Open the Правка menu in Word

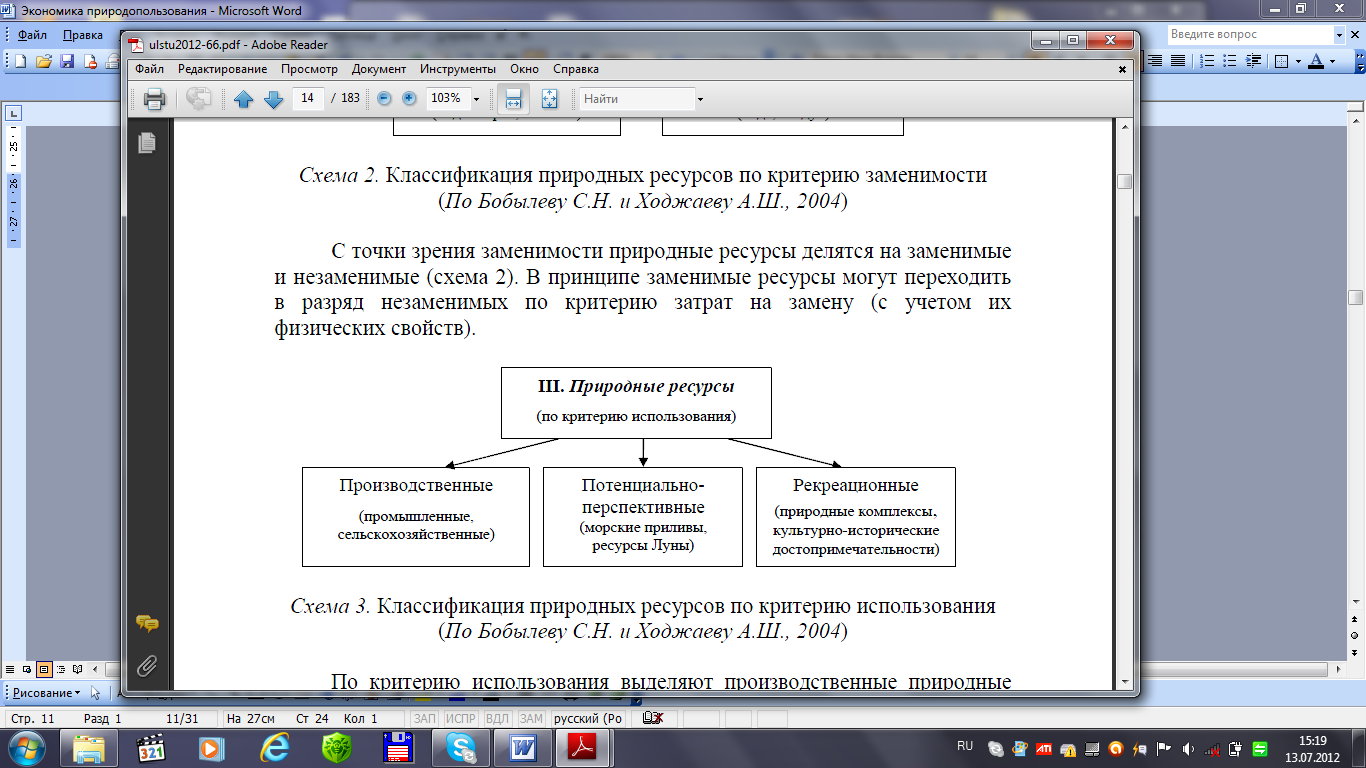[82, 35]
